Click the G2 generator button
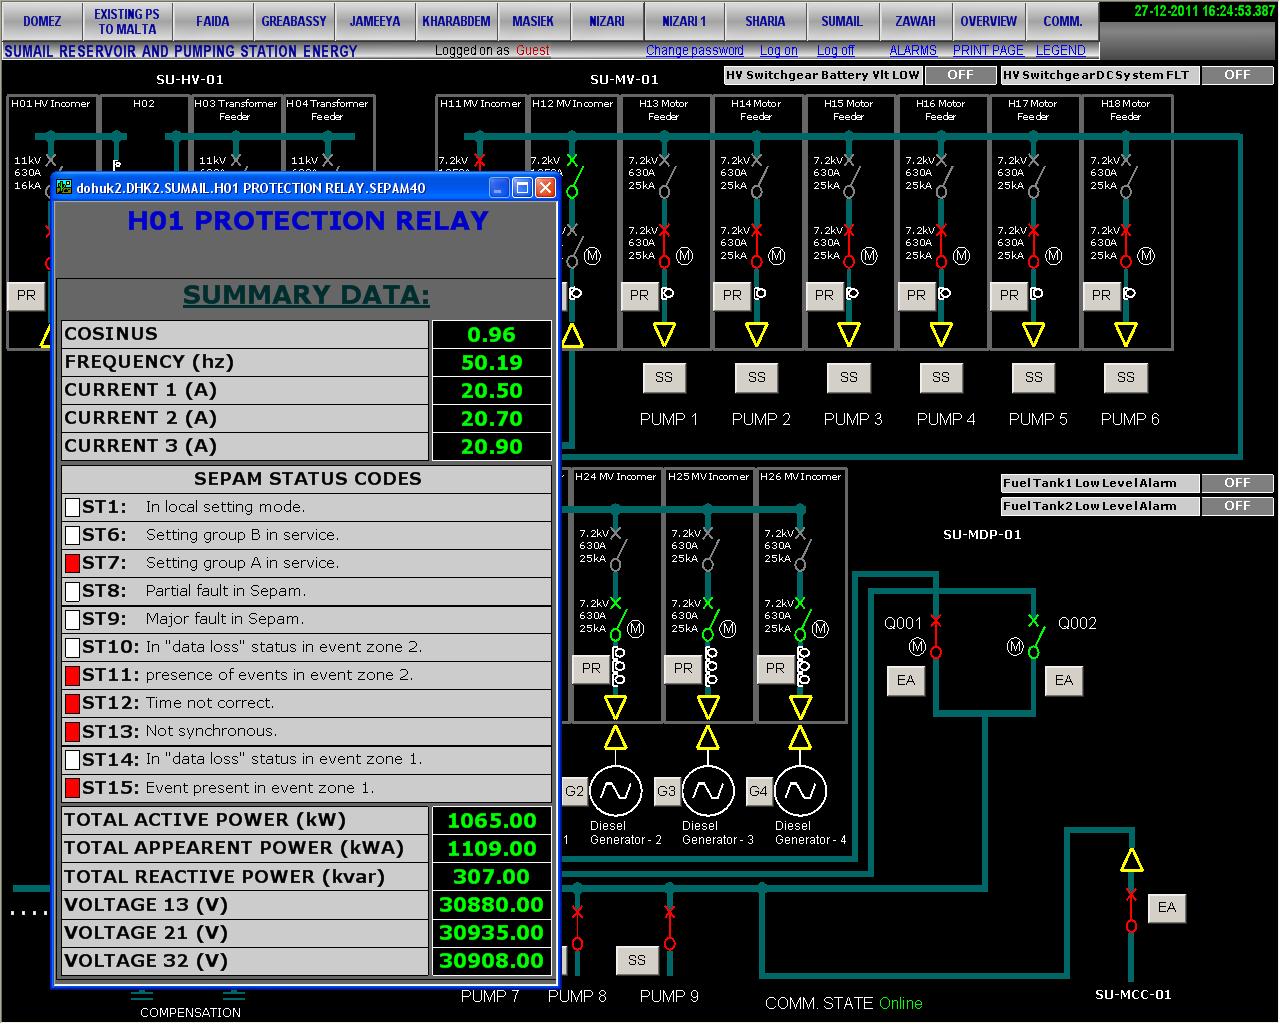 (x=574, y=791)
